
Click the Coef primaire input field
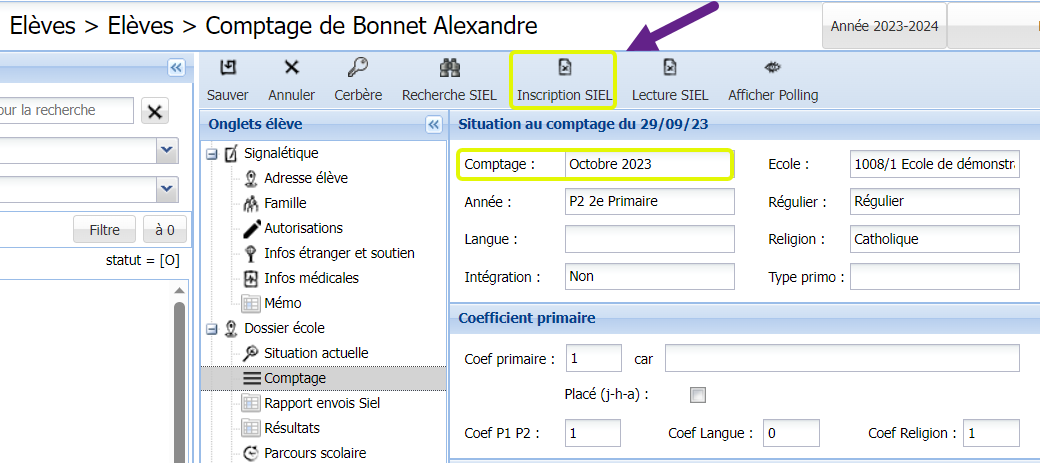pyautogui.click(x=593, y=358)
